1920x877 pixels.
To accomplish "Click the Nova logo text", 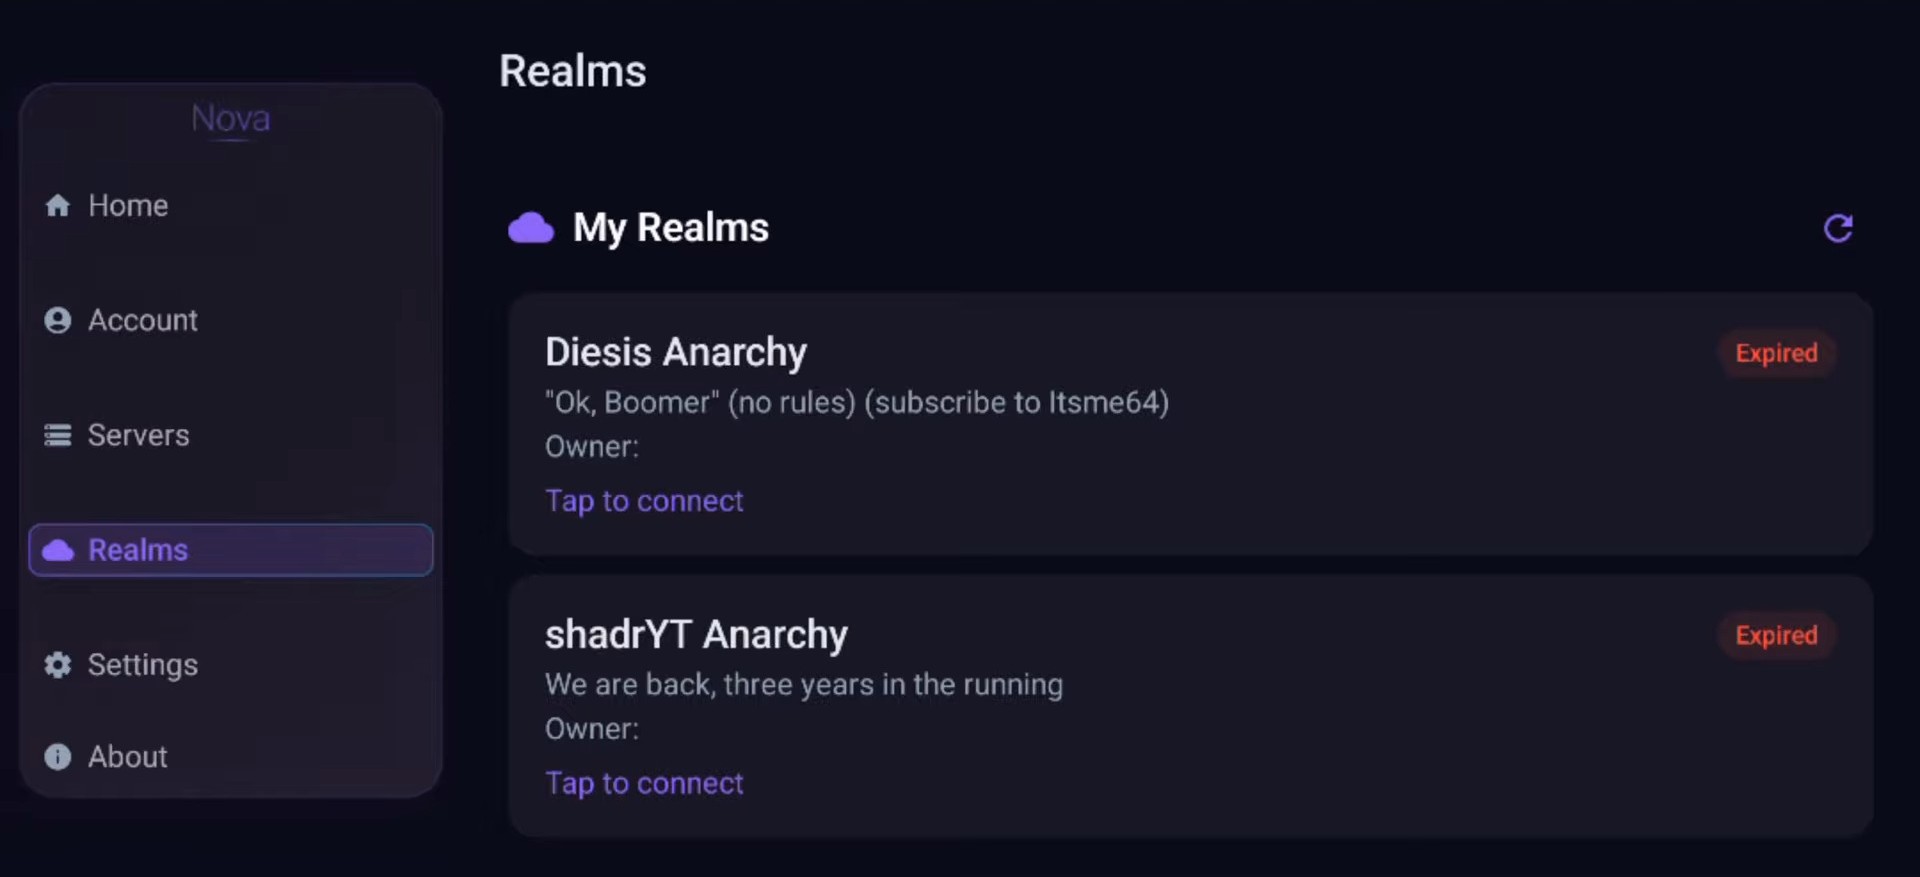I will [x=231, y=118].
